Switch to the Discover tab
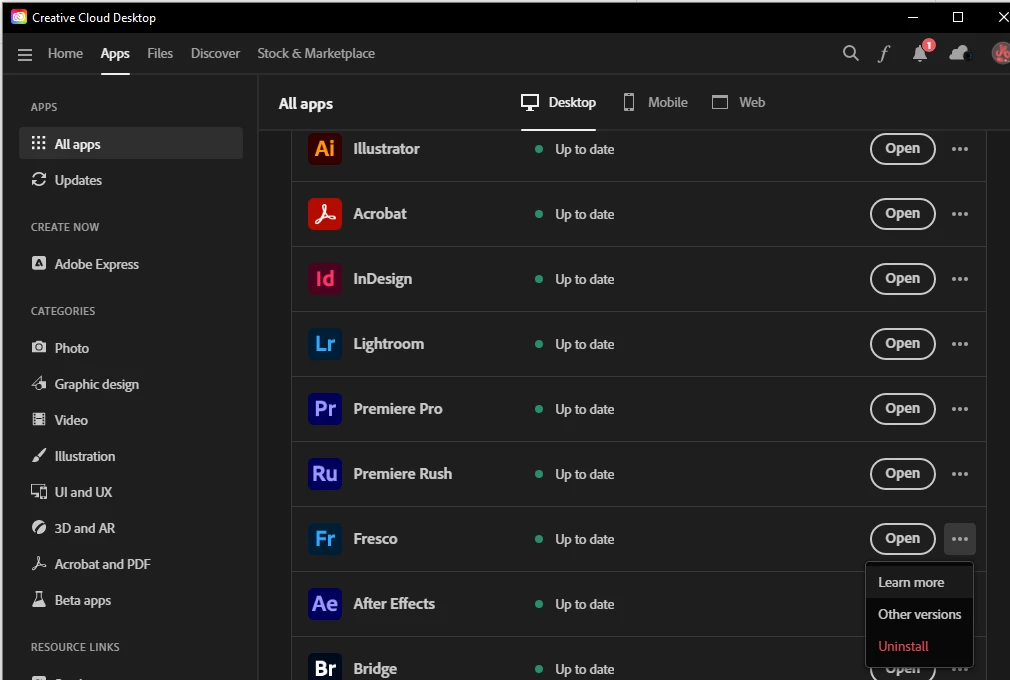This screenshot has height=680, width=1010. tap(215, 53)
